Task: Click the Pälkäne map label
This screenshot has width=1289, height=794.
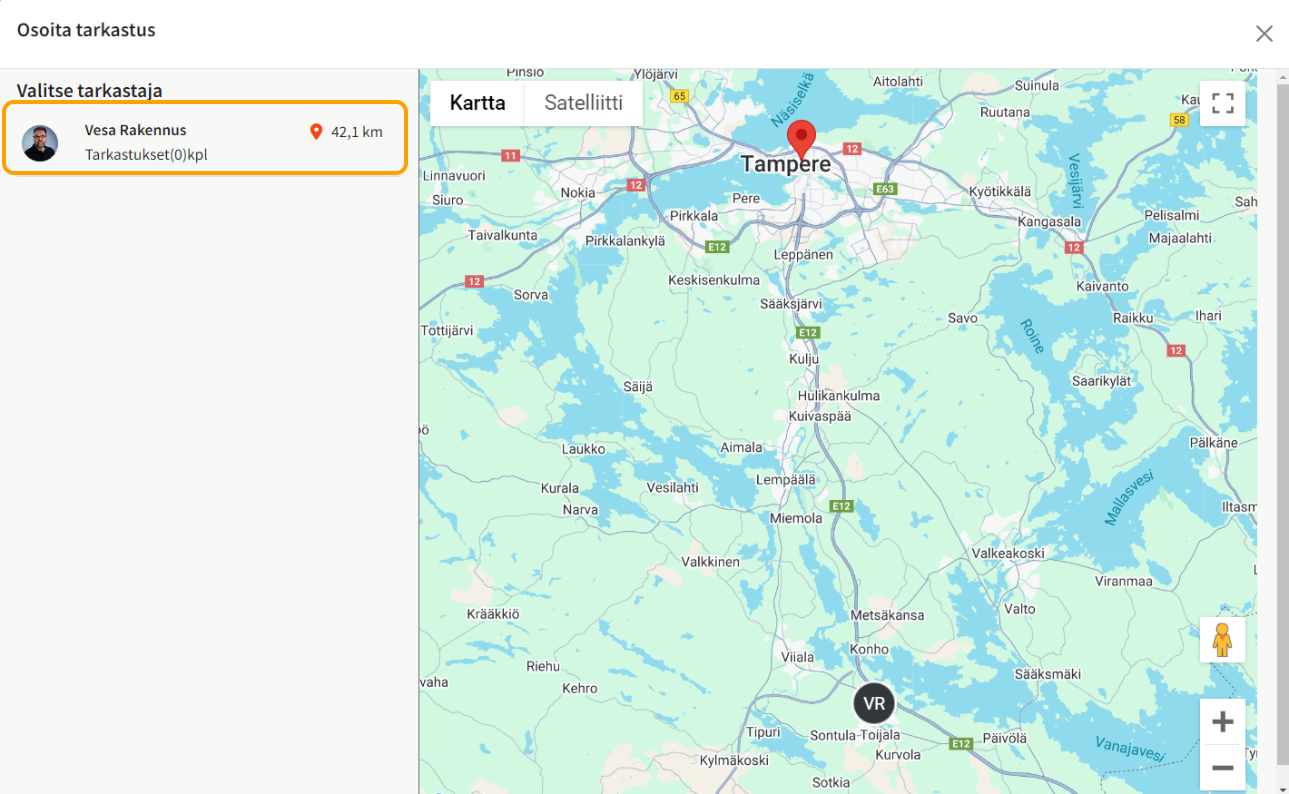Action: tap(1214, 442)
